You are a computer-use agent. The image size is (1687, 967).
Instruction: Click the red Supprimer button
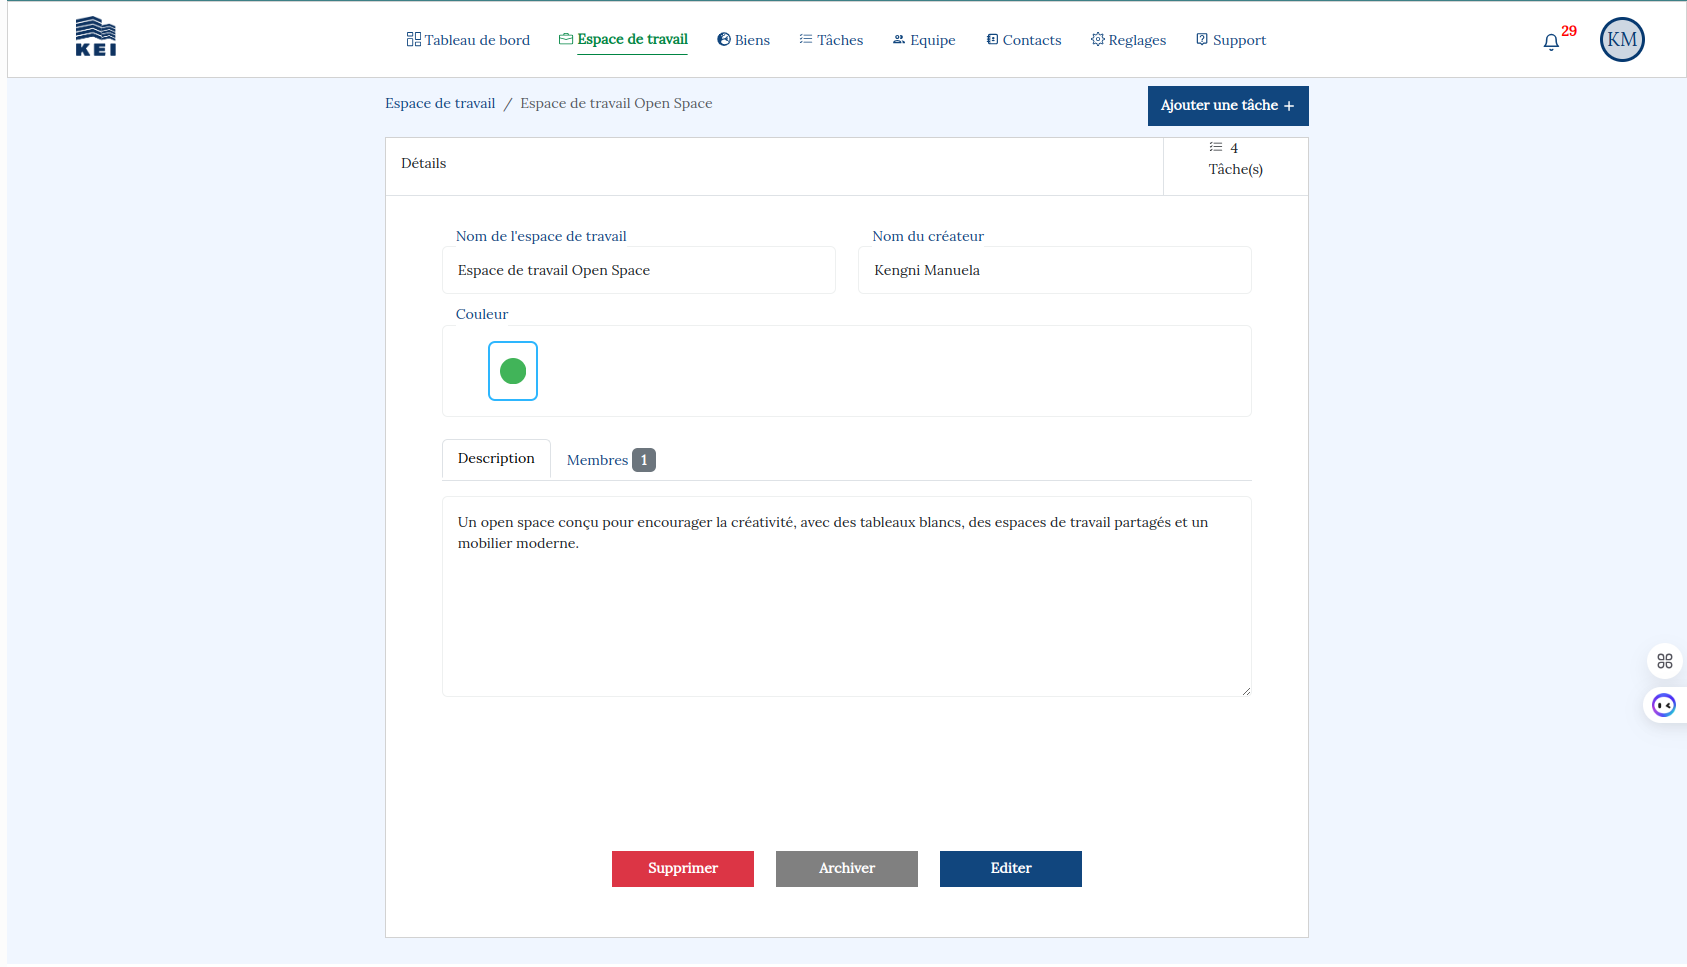pos(683,869)
